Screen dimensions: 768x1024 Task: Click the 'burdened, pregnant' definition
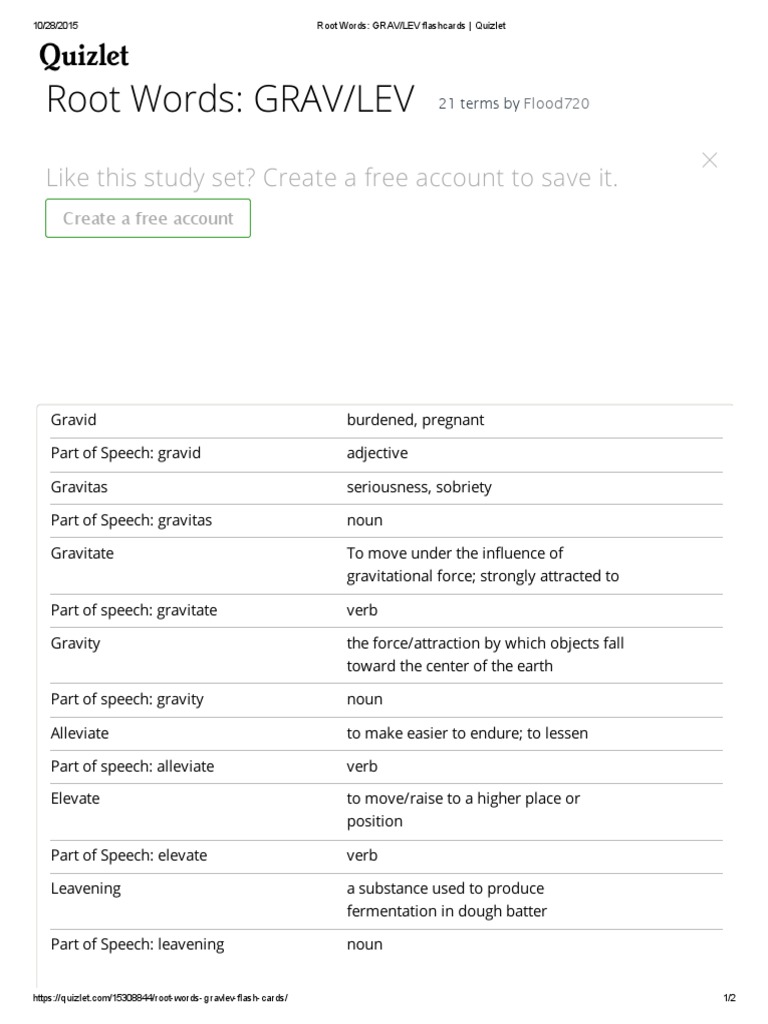415,420
